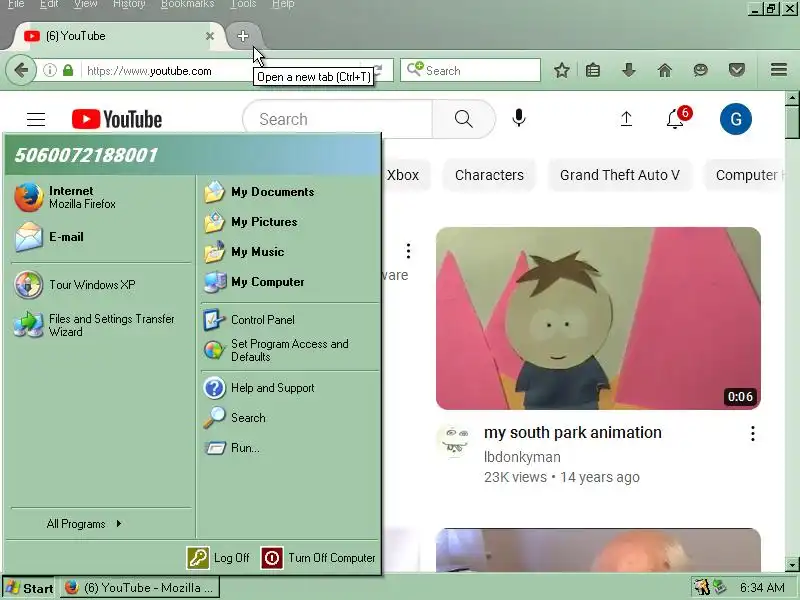Open Set Program Access and Defaults
Image resolution: width=800 pixels, height=600 pixels.
tap(290, 350)
